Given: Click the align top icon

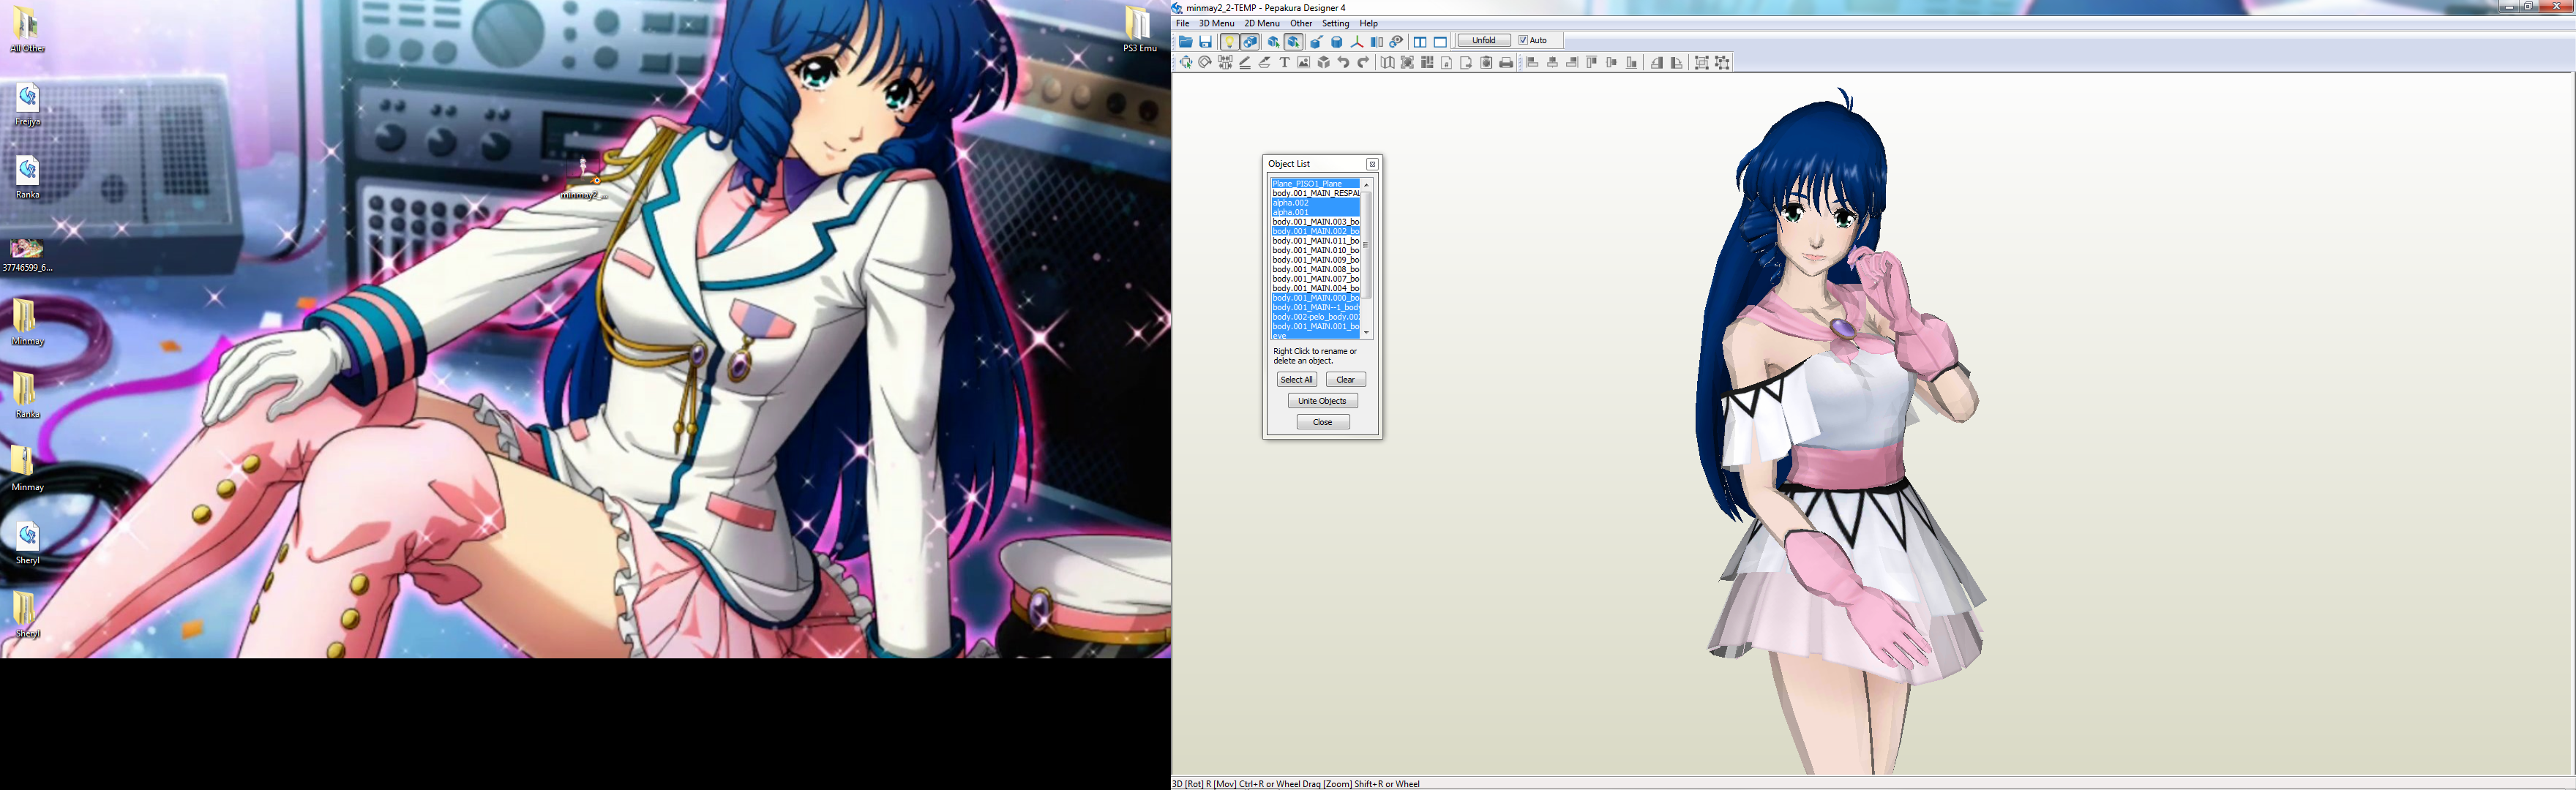Looking at the screenshot, I should coord(1592,63).
